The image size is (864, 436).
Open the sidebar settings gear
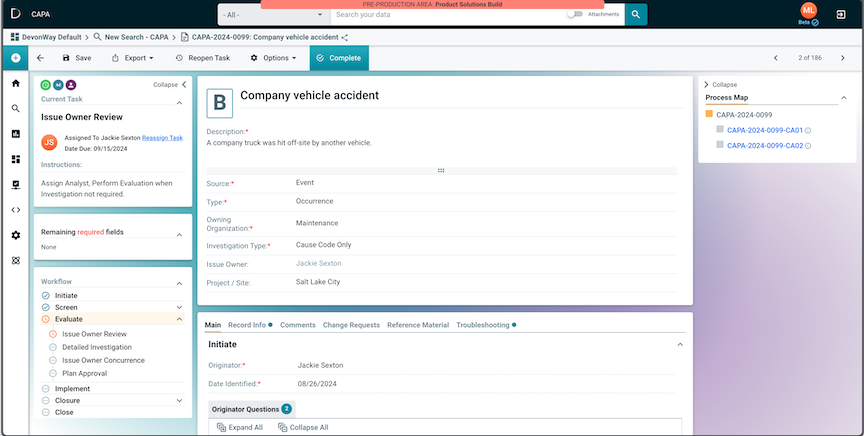coord(15,235)
